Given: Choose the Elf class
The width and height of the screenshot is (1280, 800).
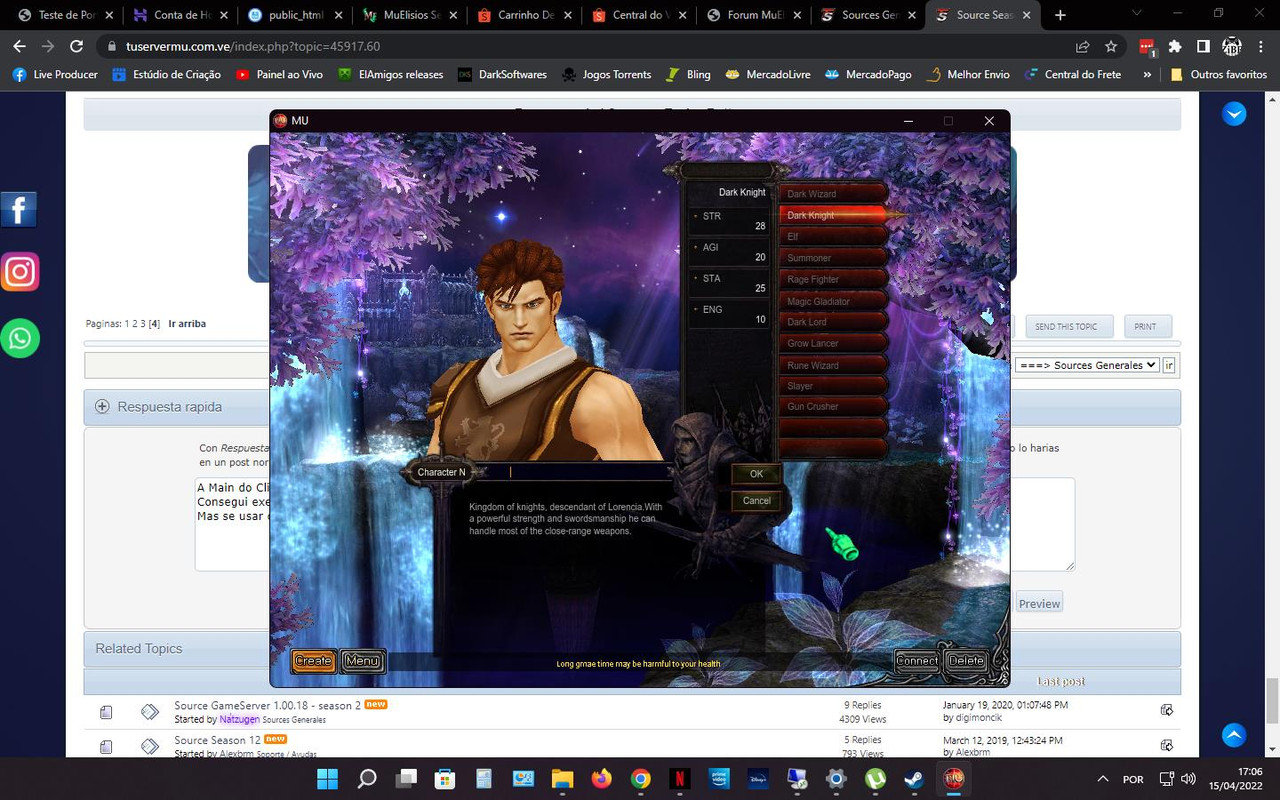Looking at the screenshot, I should click(833, 237).
